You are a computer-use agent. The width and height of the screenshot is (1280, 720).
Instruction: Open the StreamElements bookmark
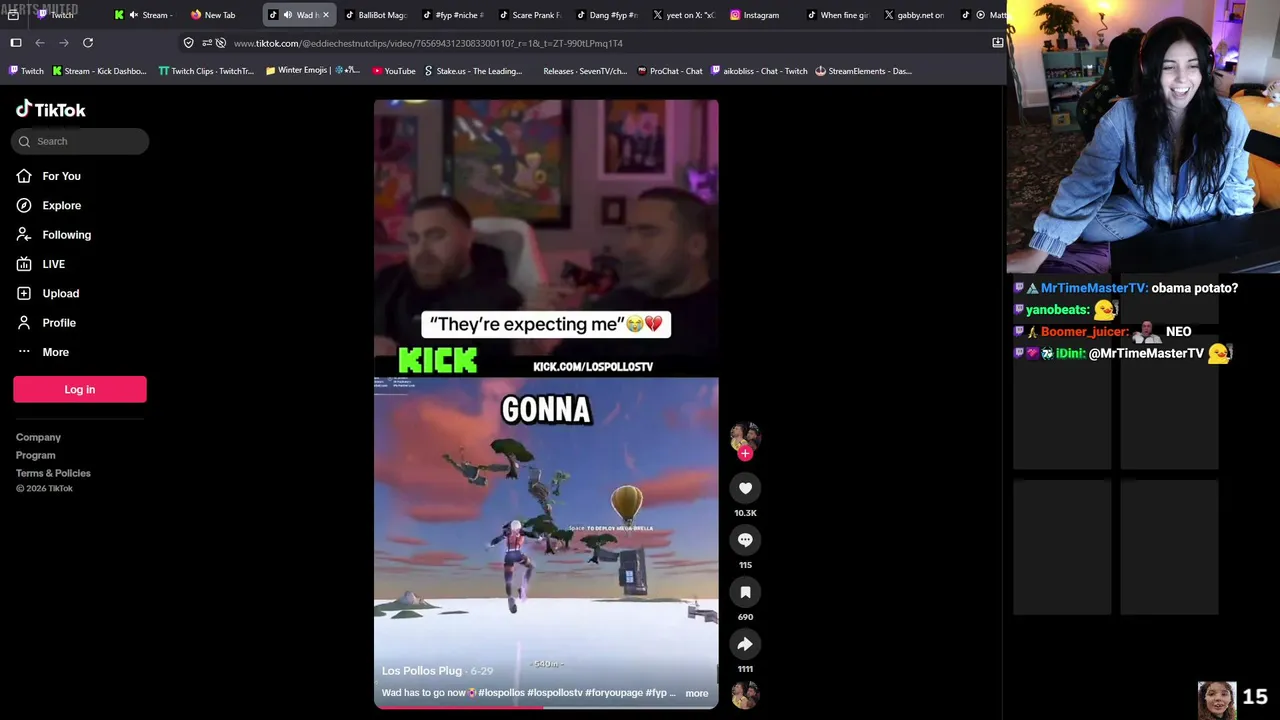coord(864,71)
